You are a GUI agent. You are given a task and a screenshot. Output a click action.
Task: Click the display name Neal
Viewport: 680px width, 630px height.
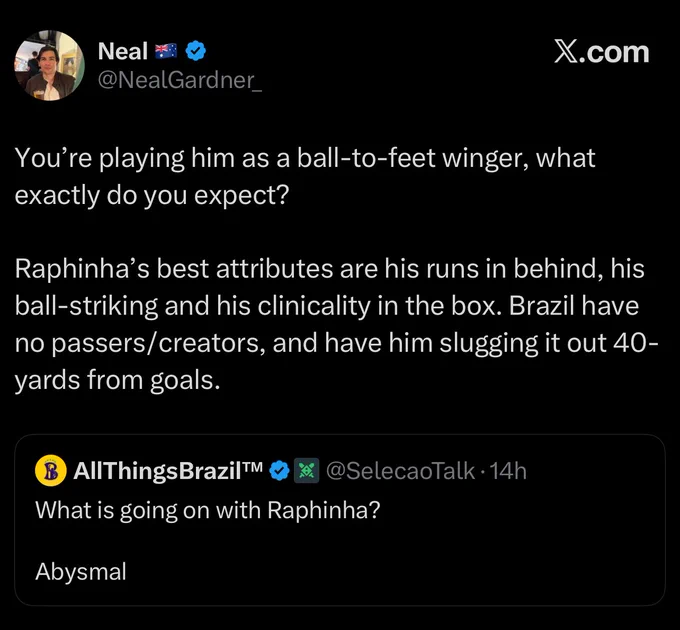tap(123, 51)
